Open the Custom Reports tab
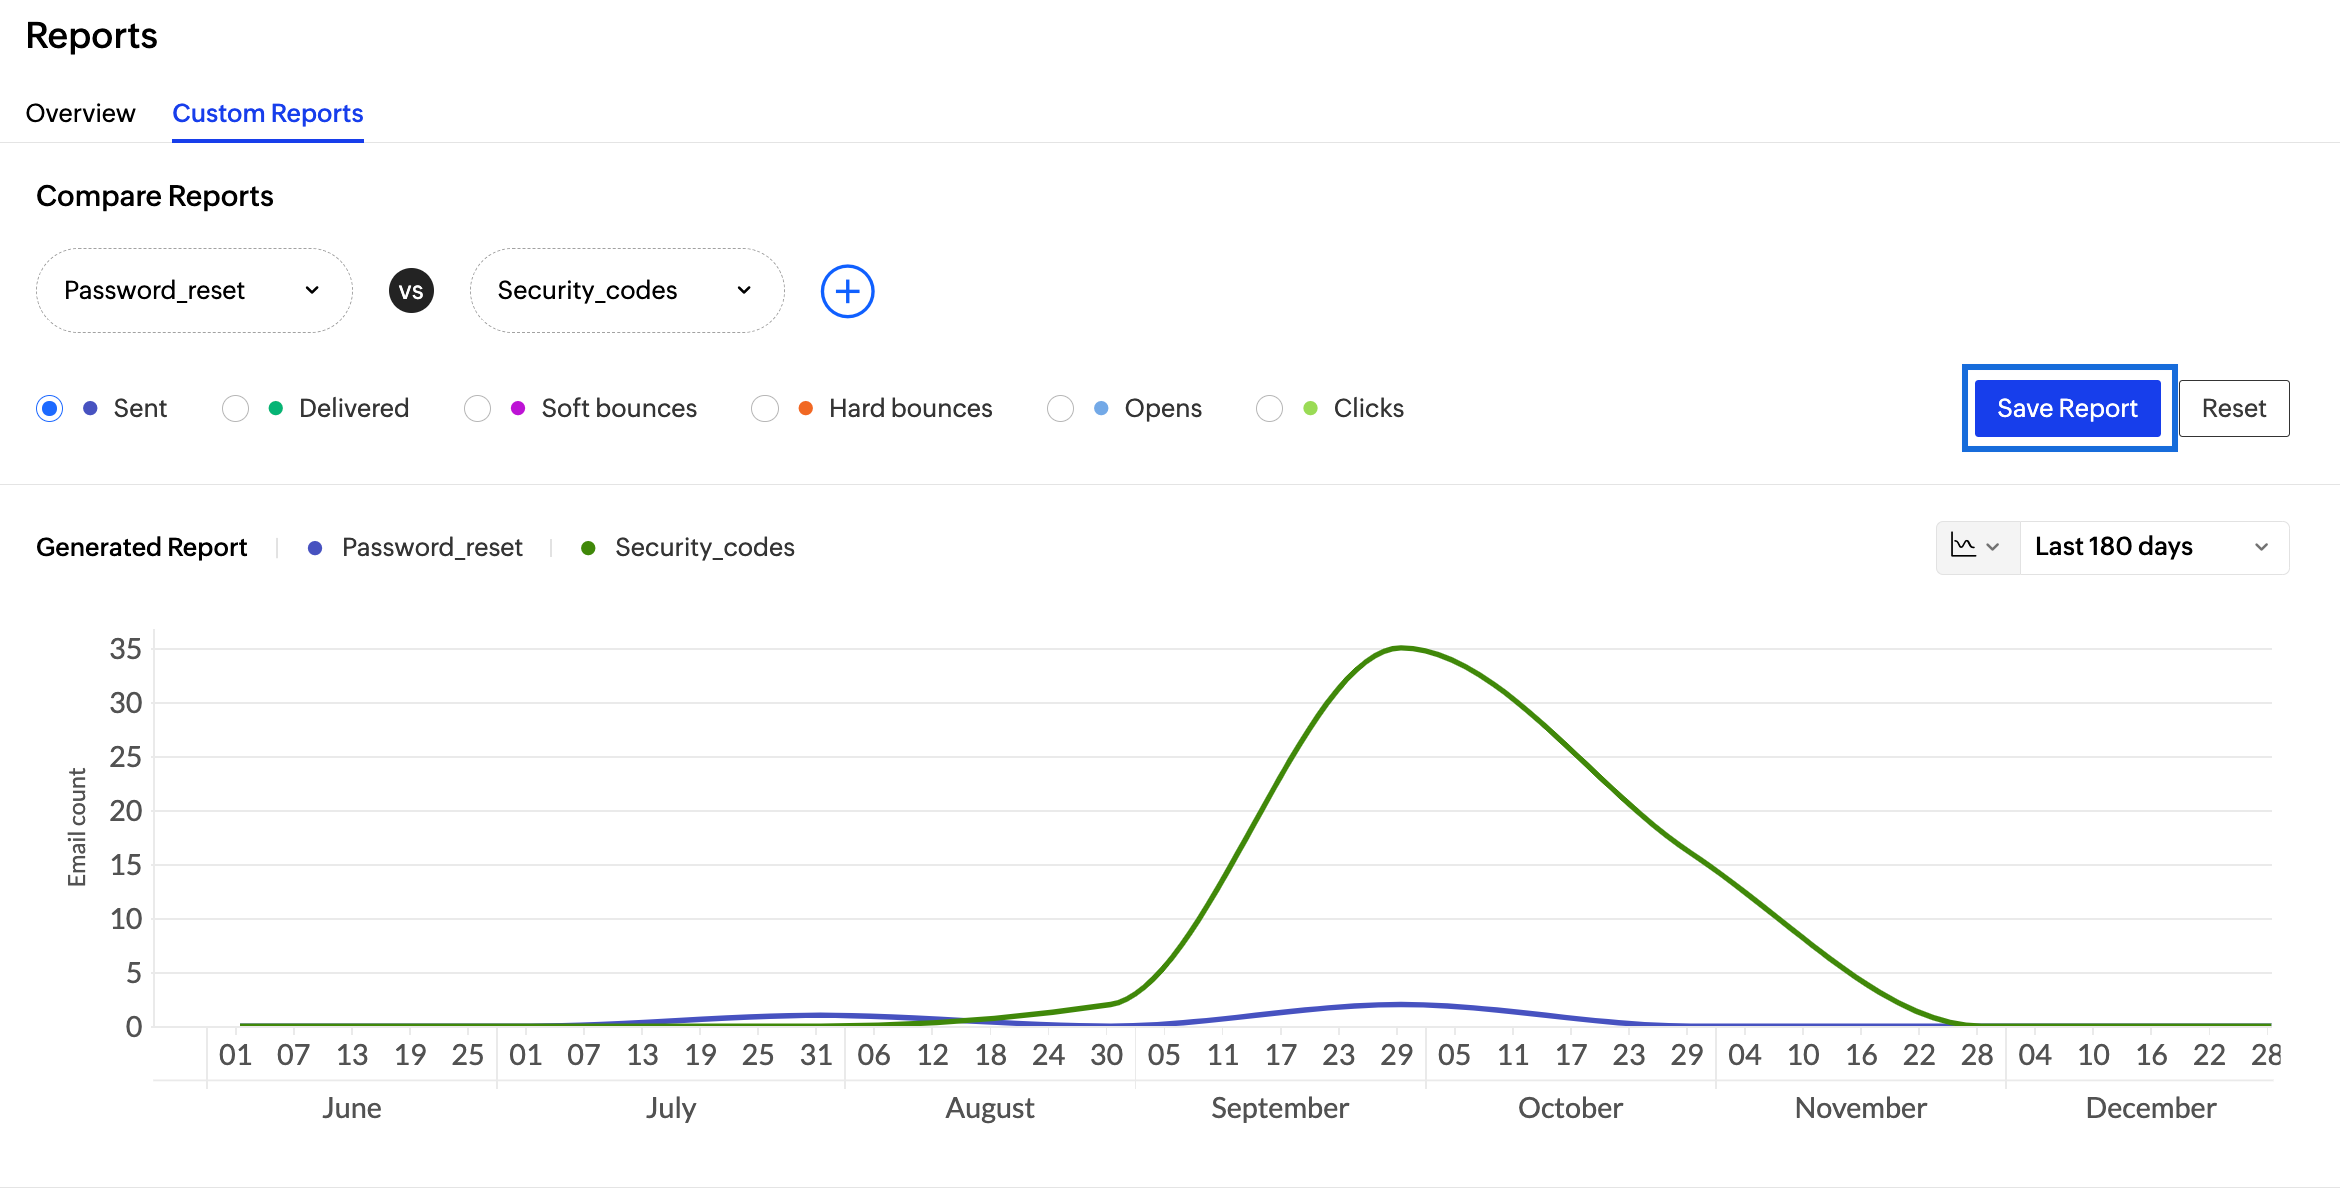Viewport: 2340px width, 1202px height. 267,113
